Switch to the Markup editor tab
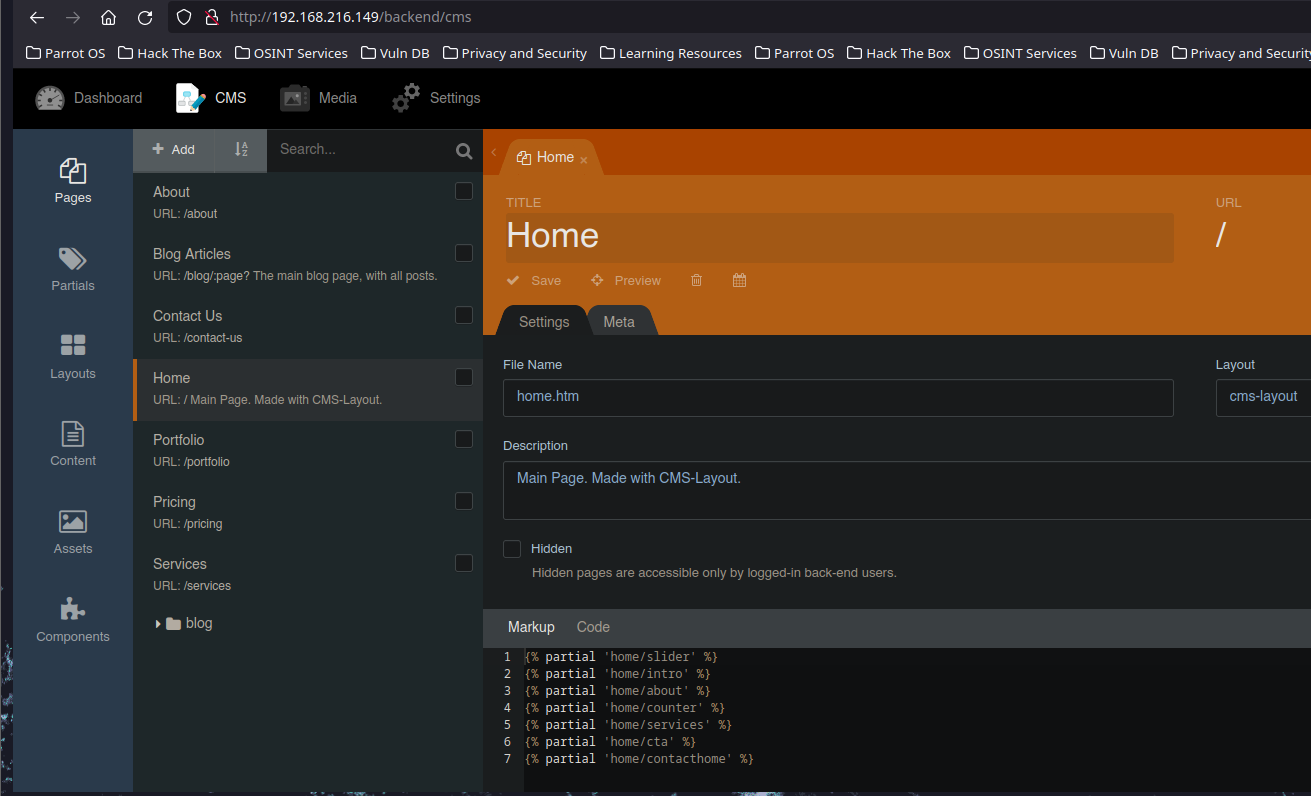 click(x=531, y=627)
